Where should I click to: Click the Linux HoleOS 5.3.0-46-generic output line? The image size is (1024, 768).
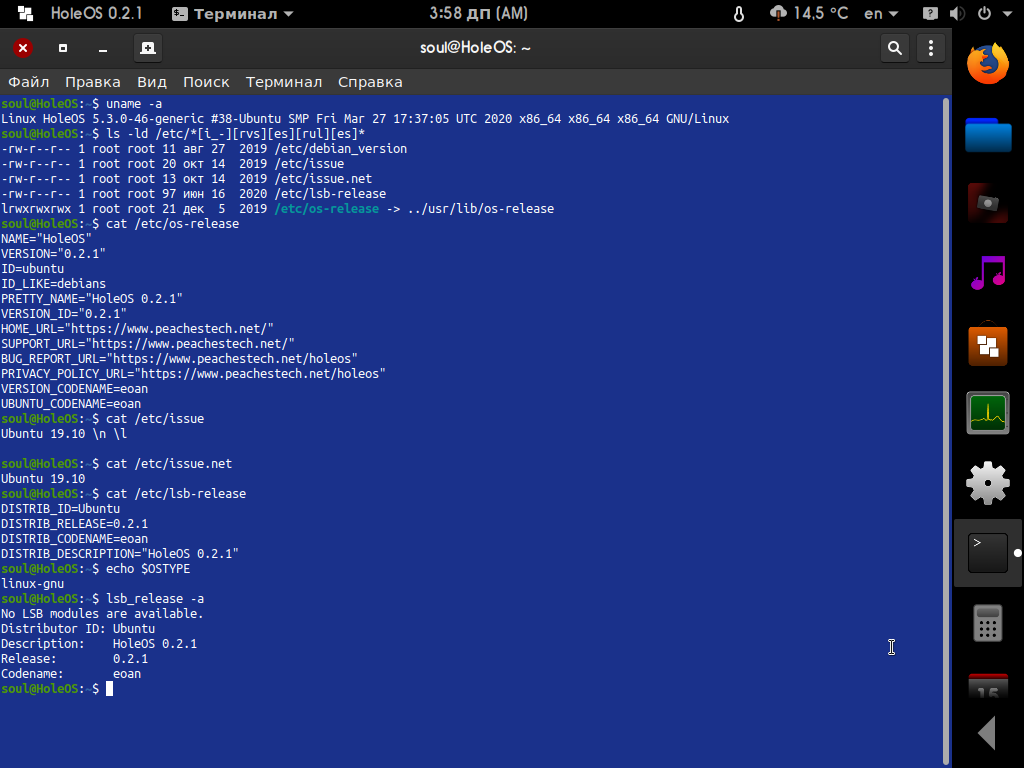point(365,119)
